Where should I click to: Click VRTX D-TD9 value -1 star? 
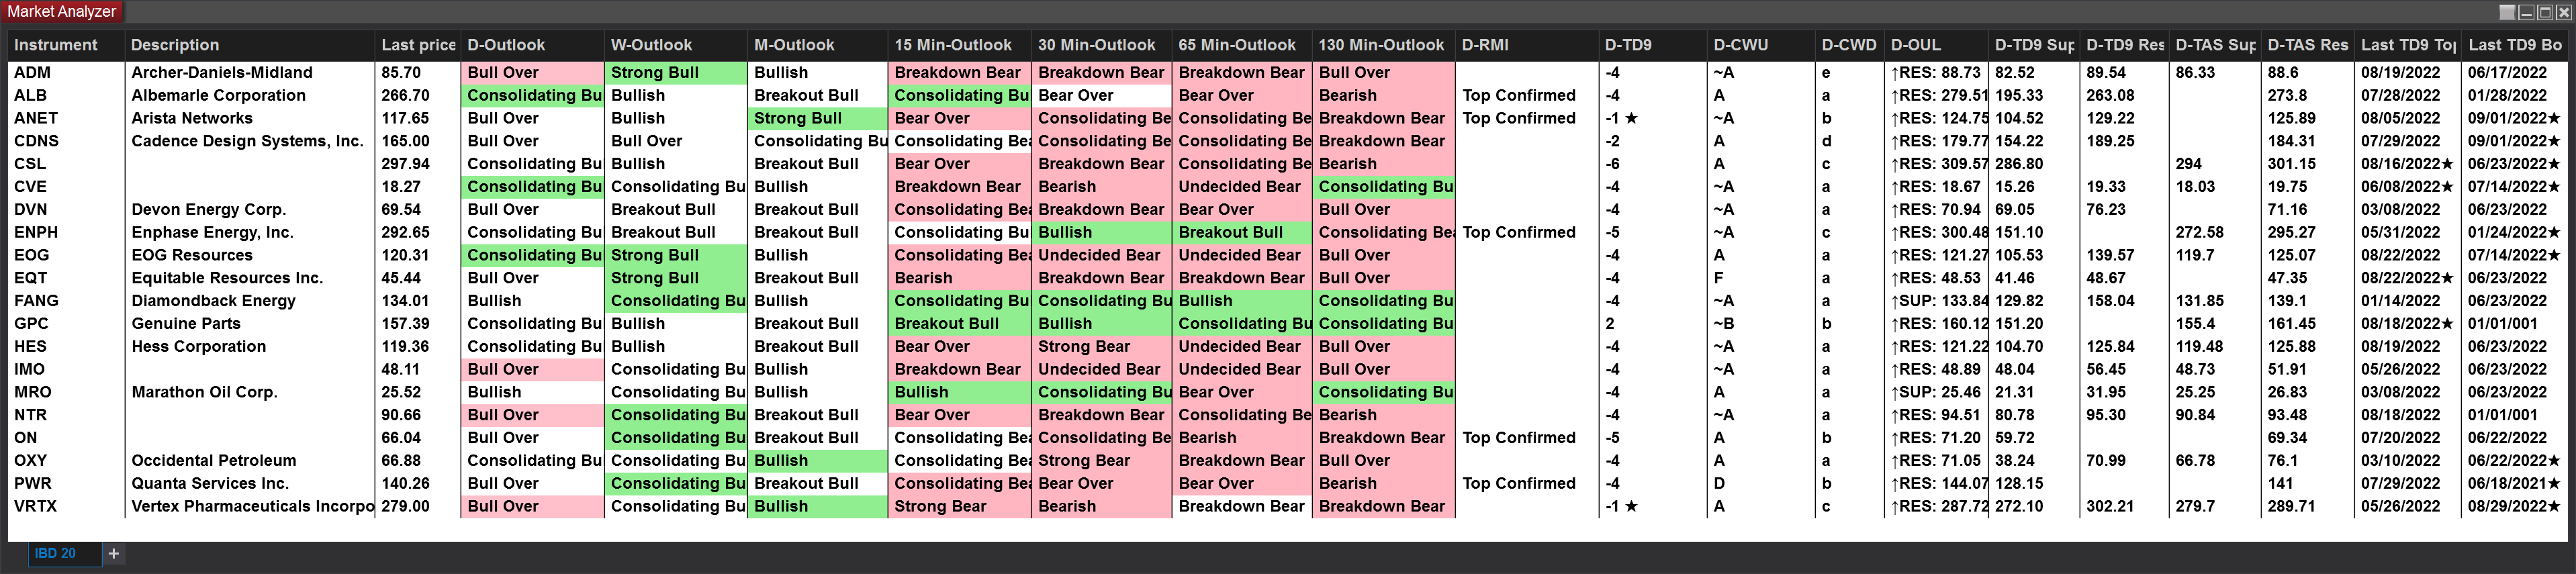pyautogui.click(x=1652, y=506)
